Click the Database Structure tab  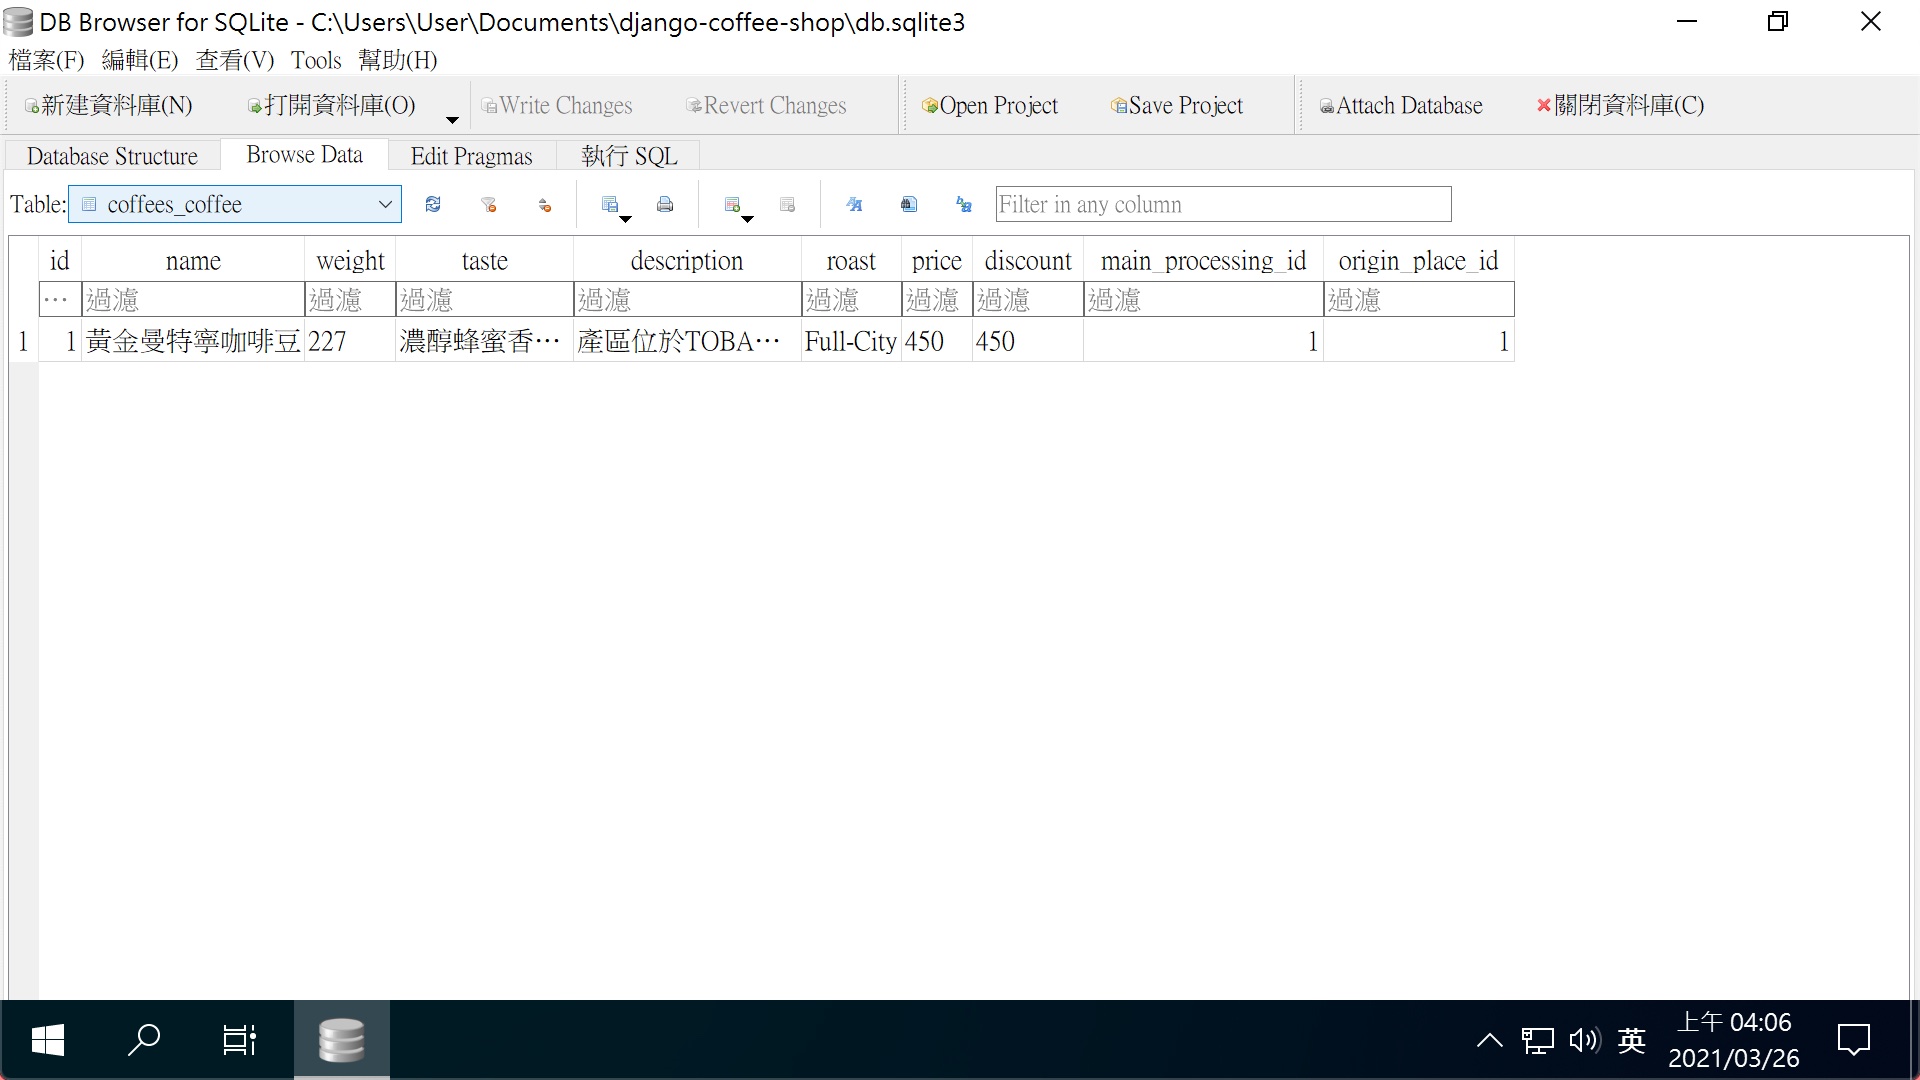click(111, 156)
